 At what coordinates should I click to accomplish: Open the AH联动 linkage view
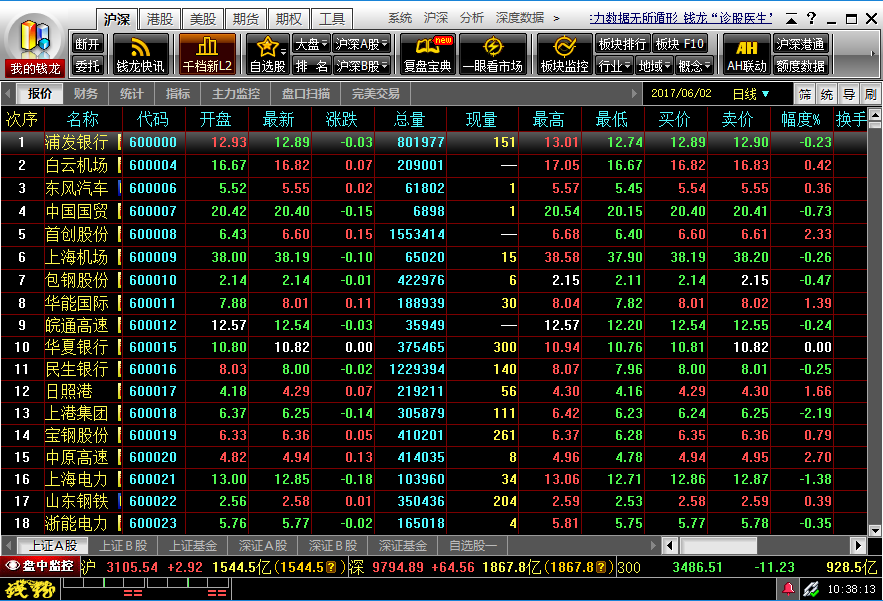click(746, 54)
